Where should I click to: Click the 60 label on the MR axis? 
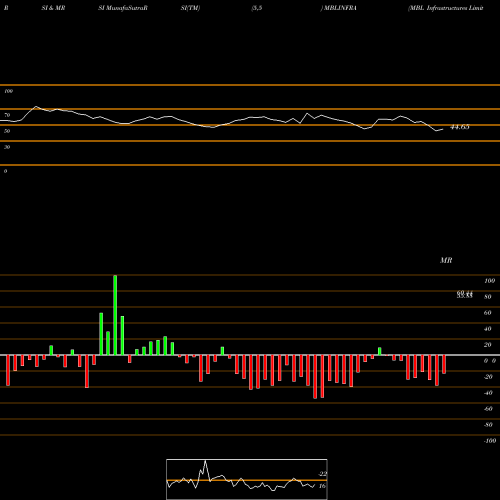click(x=487, y=313)
